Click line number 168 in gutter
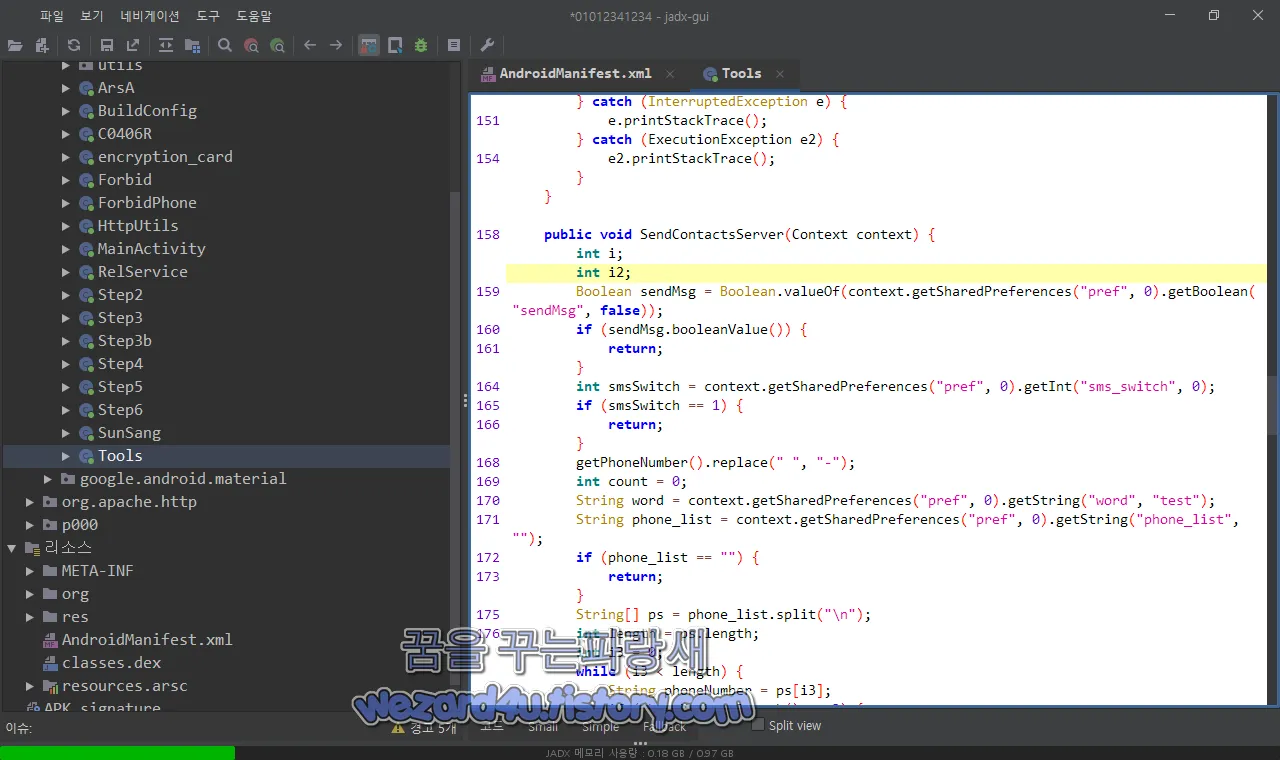The width and height of the screenshot is (1280, 760). pyautogui.click(x=488, y=463)
